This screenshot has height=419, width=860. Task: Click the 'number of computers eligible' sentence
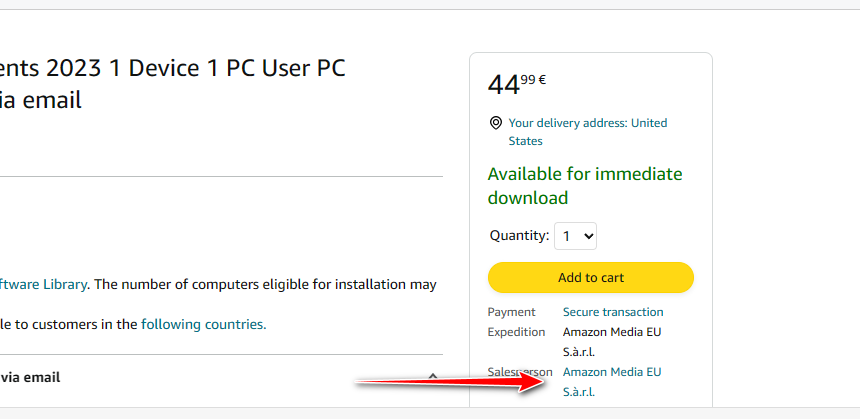coord(263,285)
